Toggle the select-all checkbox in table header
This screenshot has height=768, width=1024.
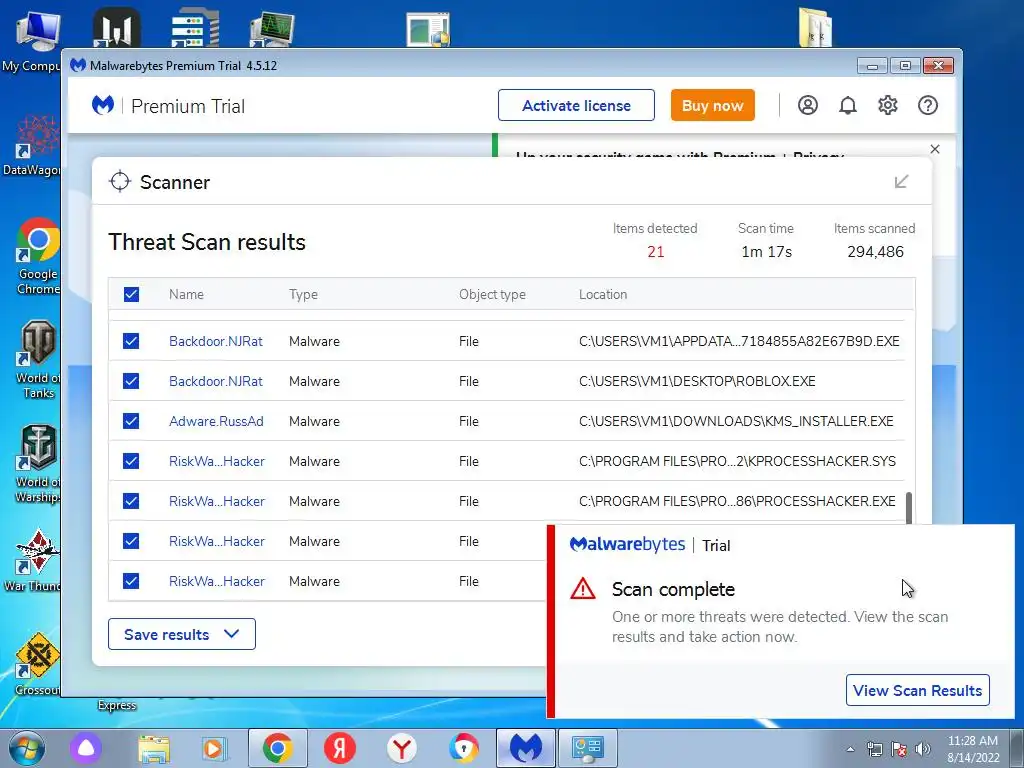[131, 294]
